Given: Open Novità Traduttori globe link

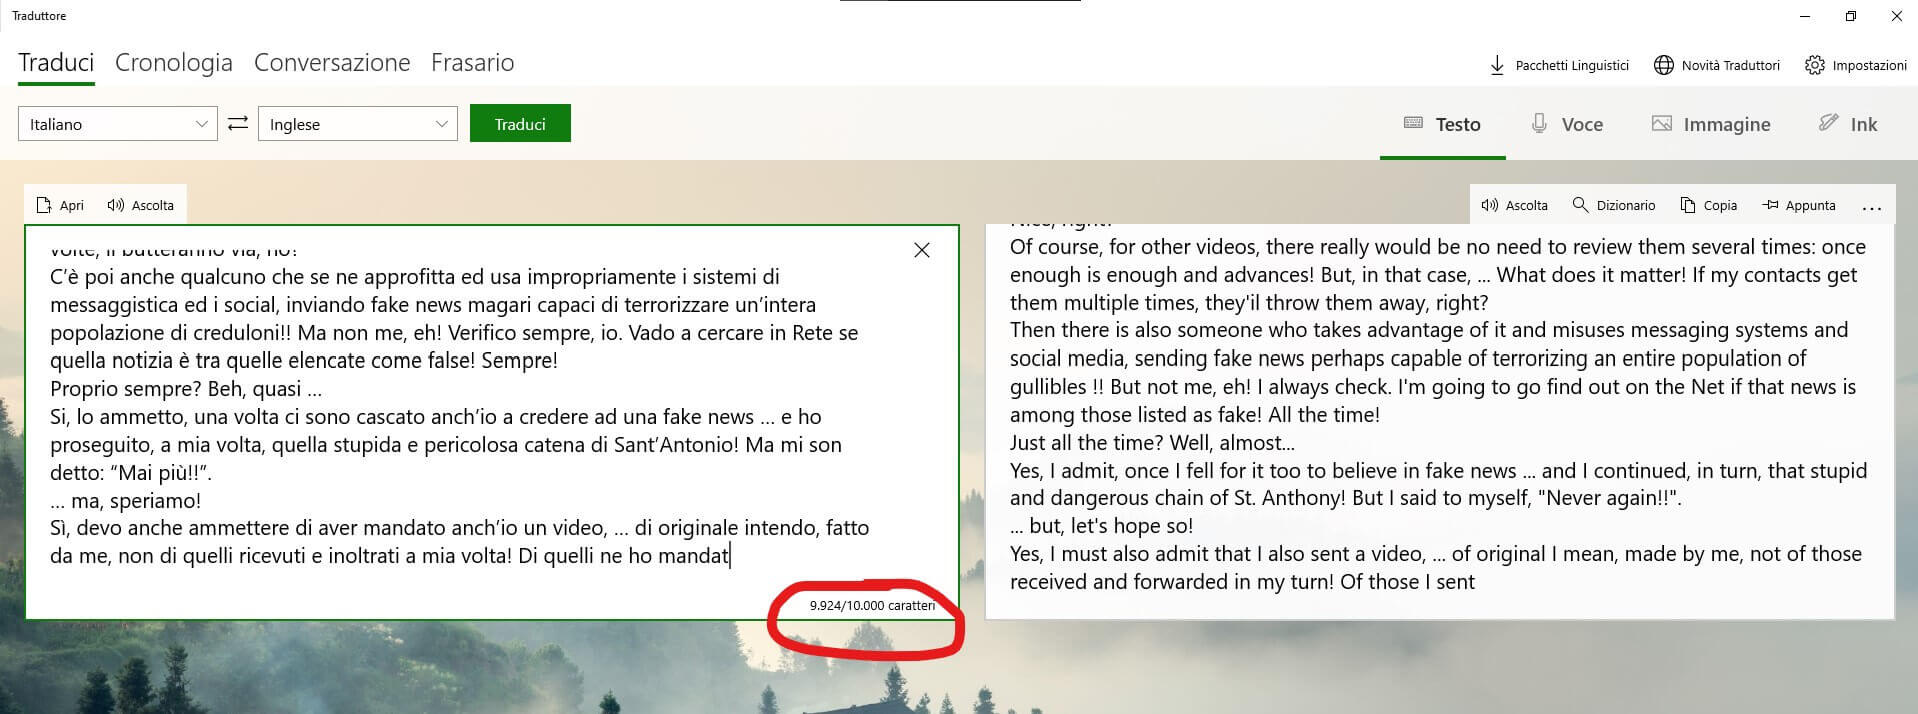Looking at the screenshot, I should tap(1717, 65).
